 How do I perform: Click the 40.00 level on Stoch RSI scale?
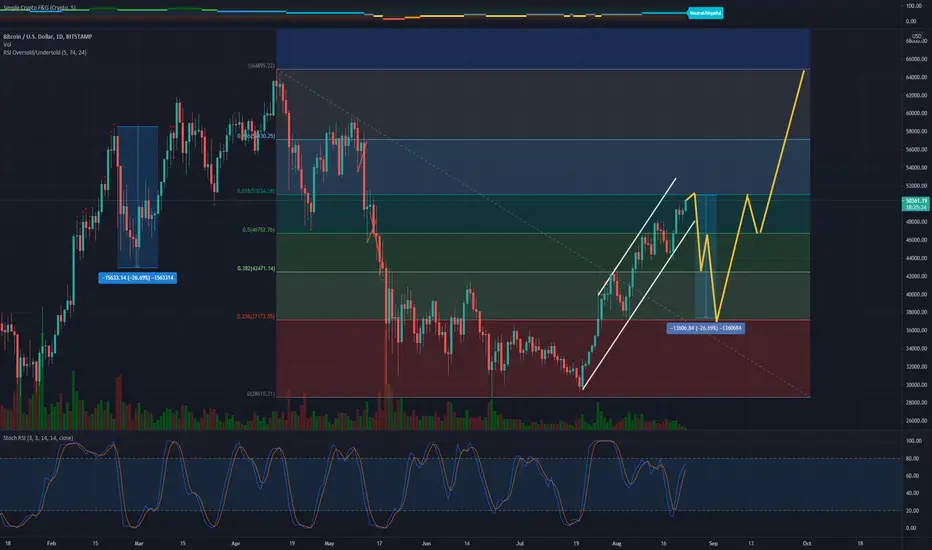coord(913,494)
